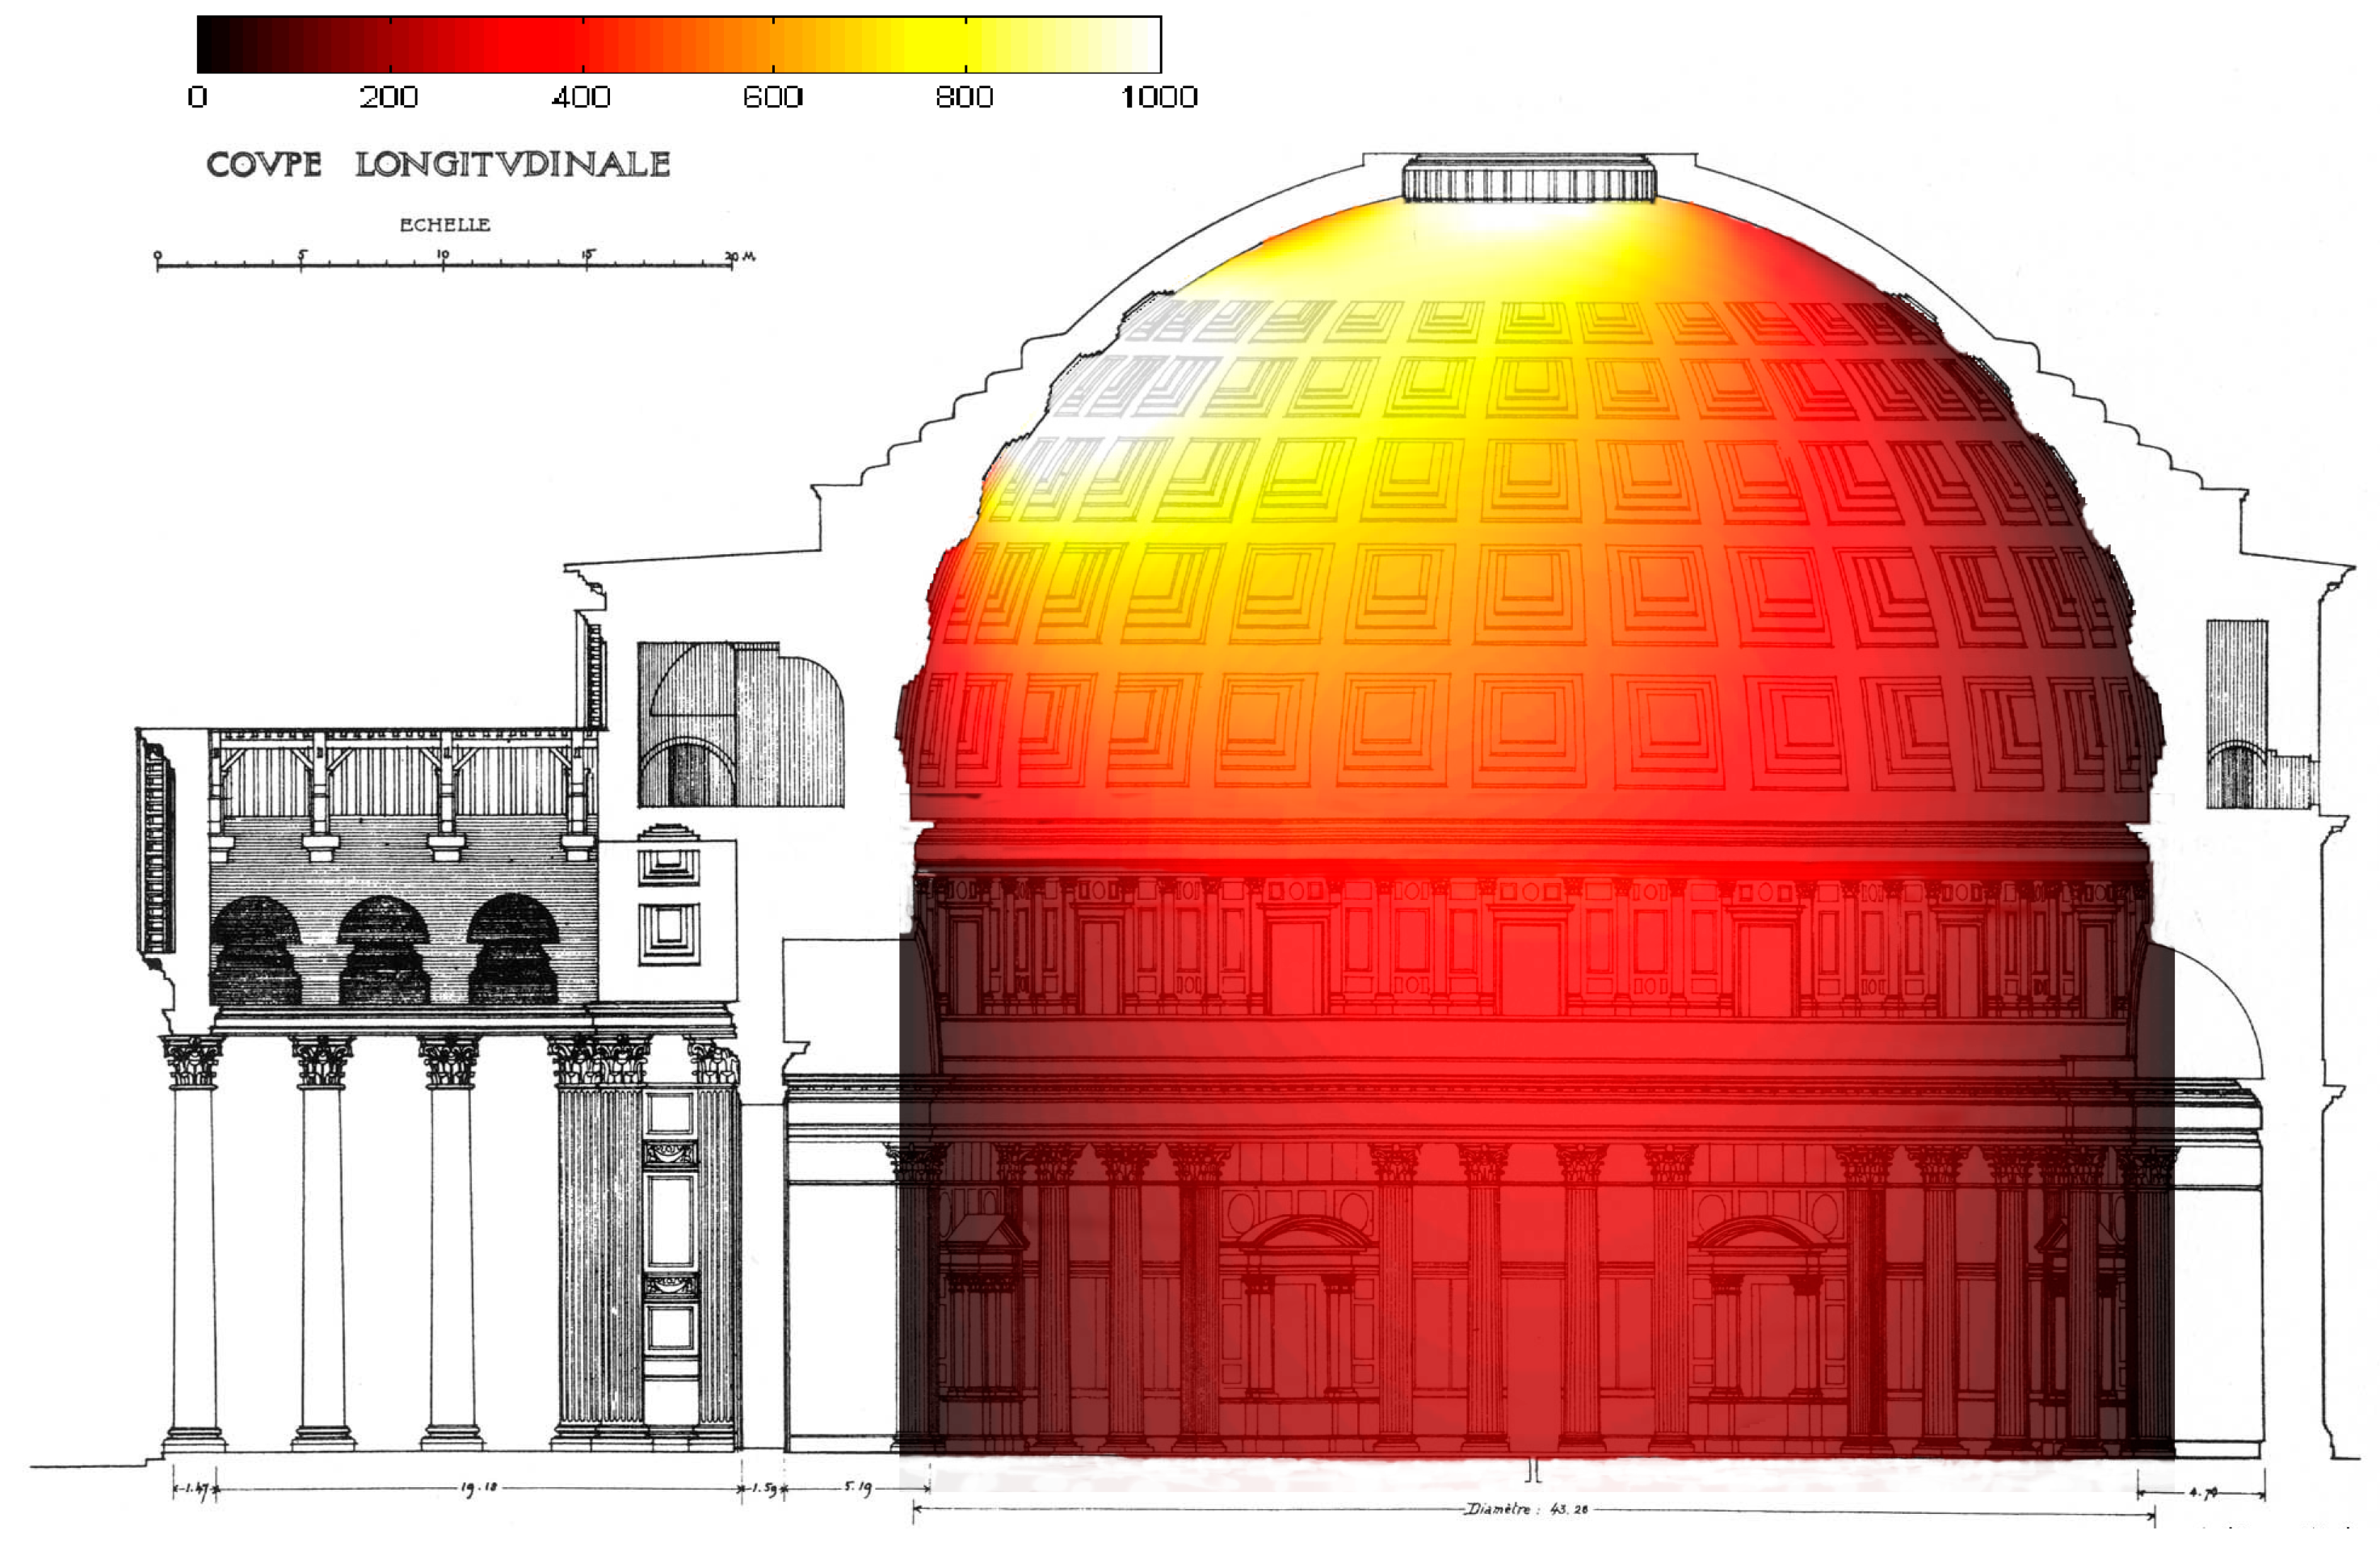Click the 15 mark on the ECHELLE scale
The width and height of the screenshot is (2380, 1543).
click(x=588, y=256)
